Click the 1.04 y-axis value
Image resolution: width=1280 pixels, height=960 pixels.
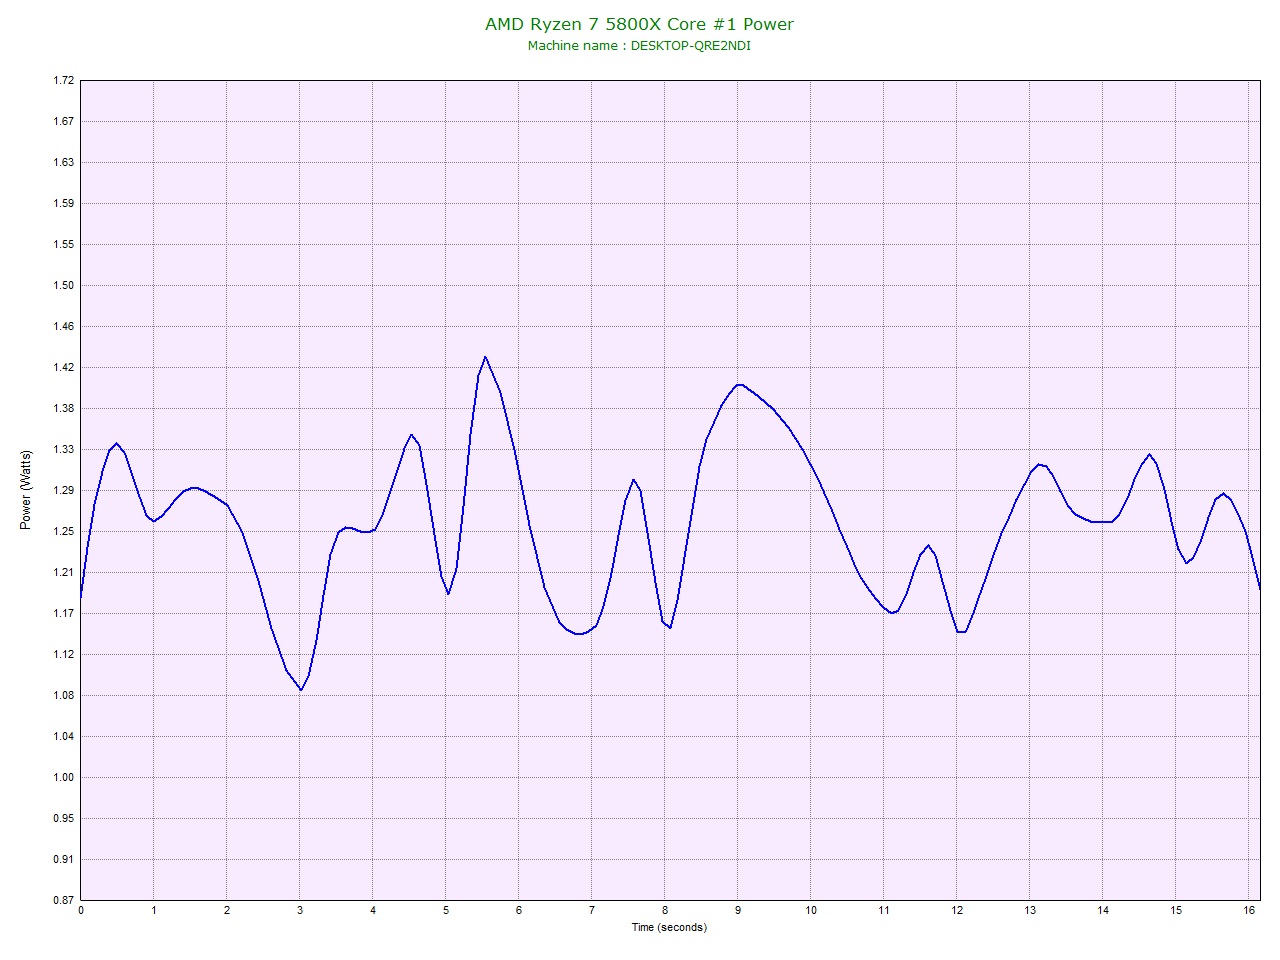click(x=63, y=737)
